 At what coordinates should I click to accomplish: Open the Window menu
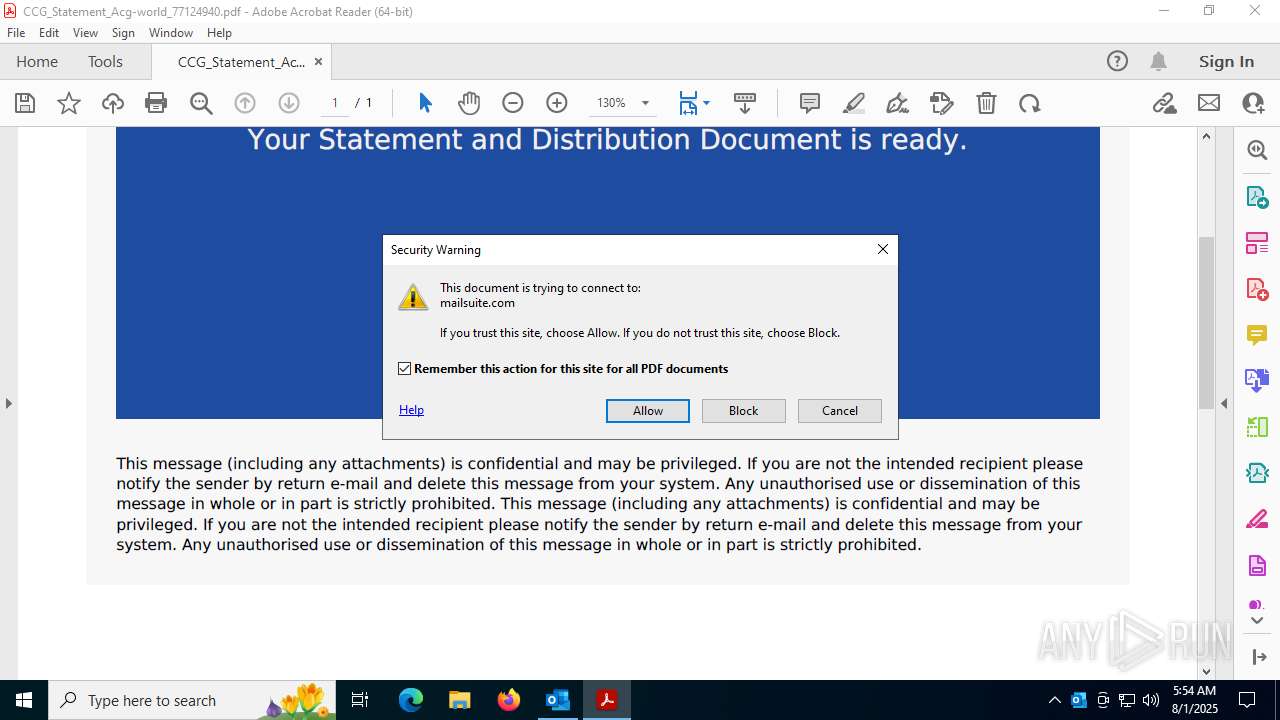(171, 33)
